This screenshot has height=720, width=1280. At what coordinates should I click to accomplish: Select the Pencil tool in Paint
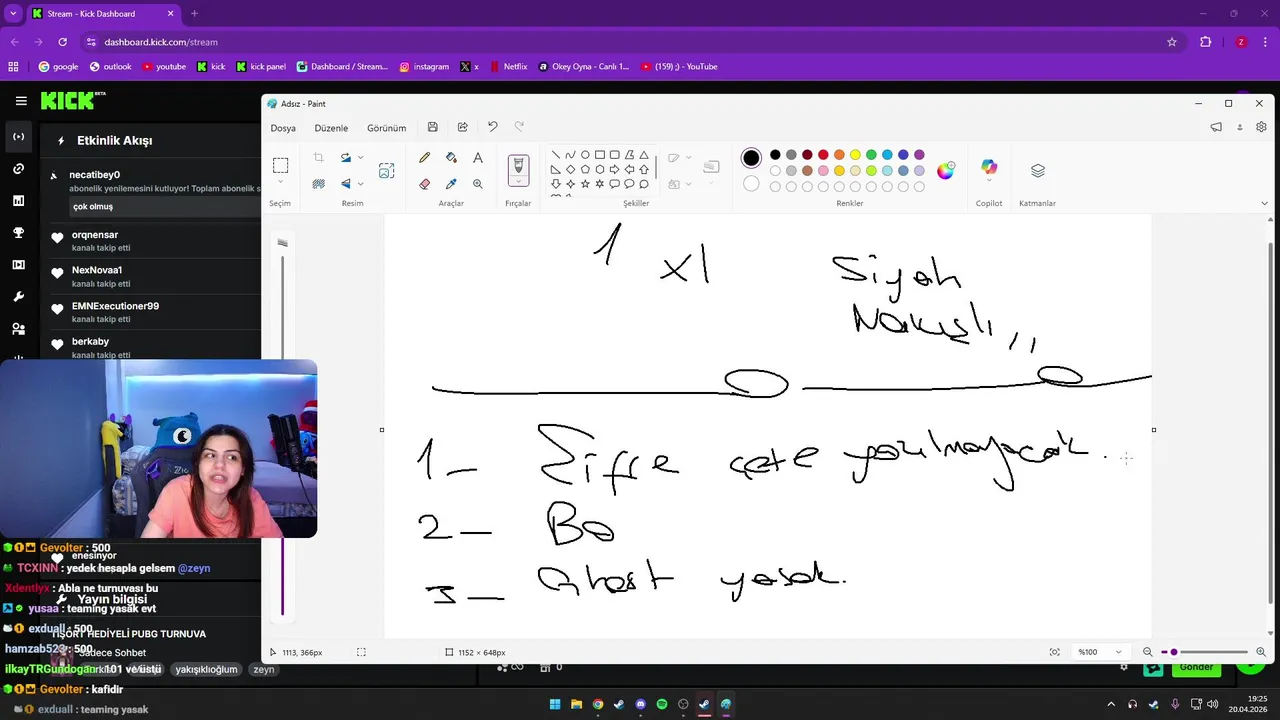point(425,158)
